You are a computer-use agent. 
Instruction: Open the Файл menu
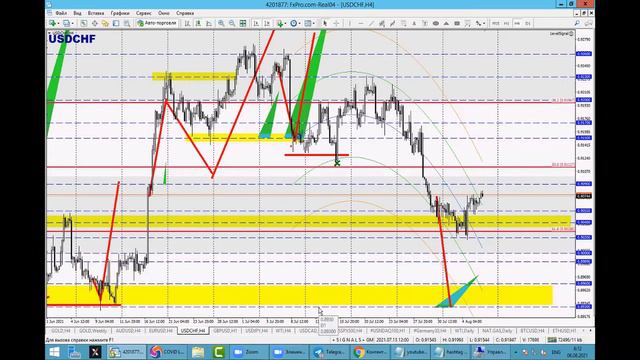[61, 13]
